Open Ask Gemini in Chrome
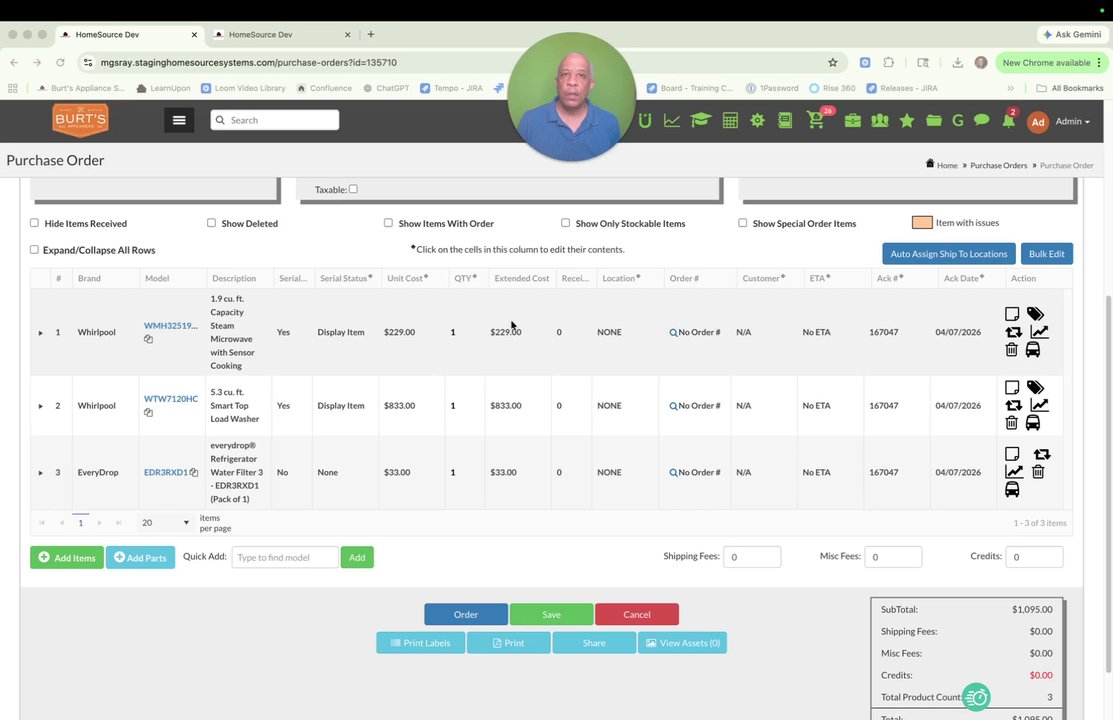 [x=1072, y=34]
